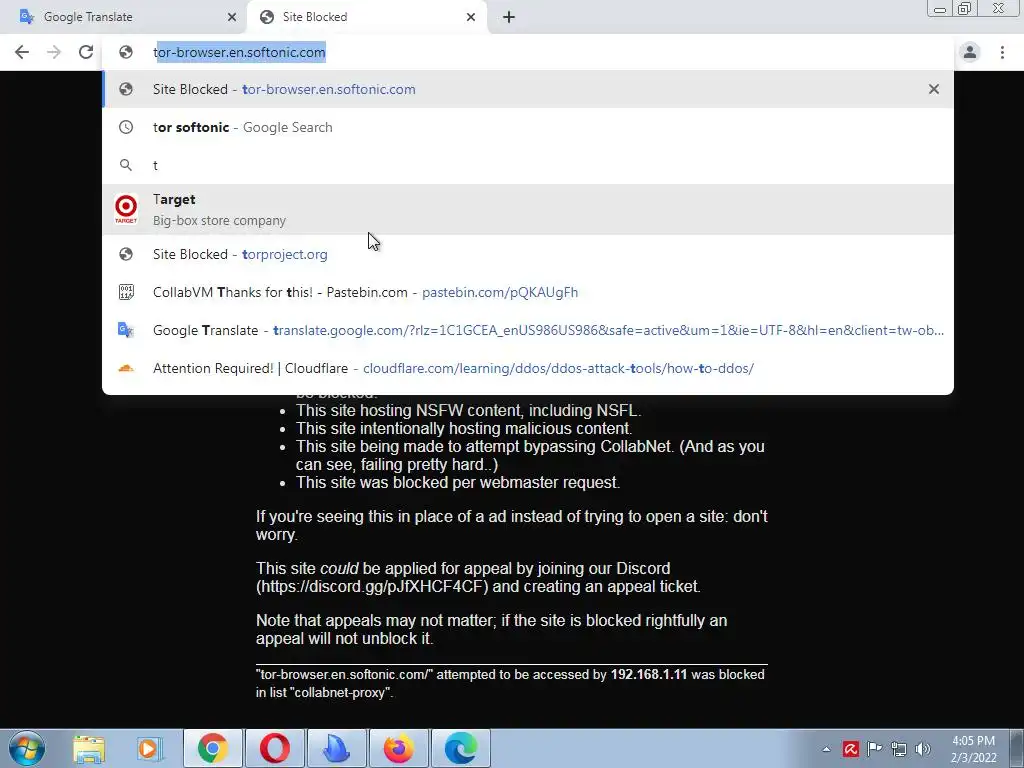The height and width of the screenshot is (768, 1024).
Task: Click the Target logo icon
Action: click(x=126, y=210)
